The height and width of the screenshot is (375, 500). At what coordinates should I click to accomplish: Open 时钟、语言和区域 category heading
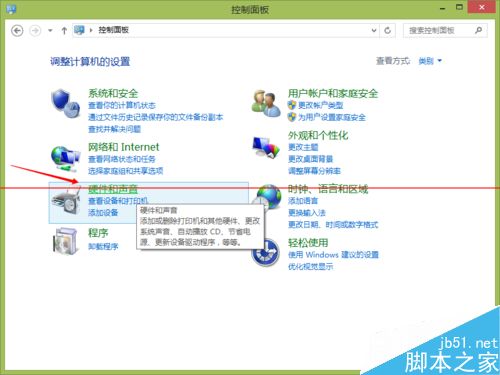click(328, 189)
